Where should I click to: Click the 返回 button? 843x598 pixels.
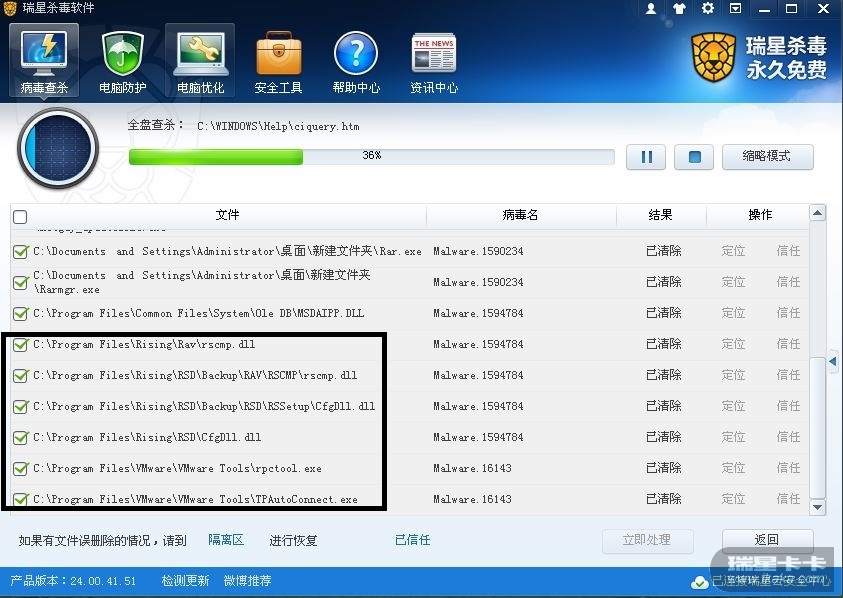tap(767, 540)
